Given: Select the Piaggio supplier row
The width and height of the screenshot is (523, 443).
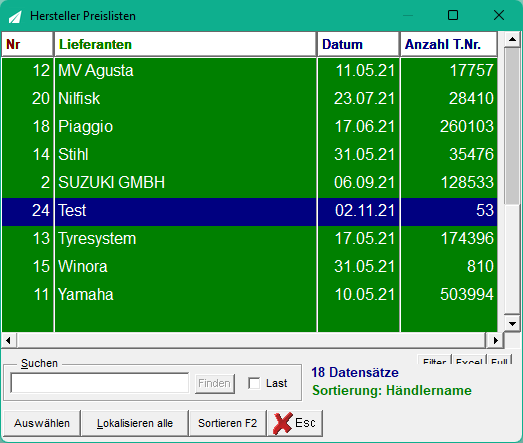Looking at the screenshot, I should tap(249, 126).
